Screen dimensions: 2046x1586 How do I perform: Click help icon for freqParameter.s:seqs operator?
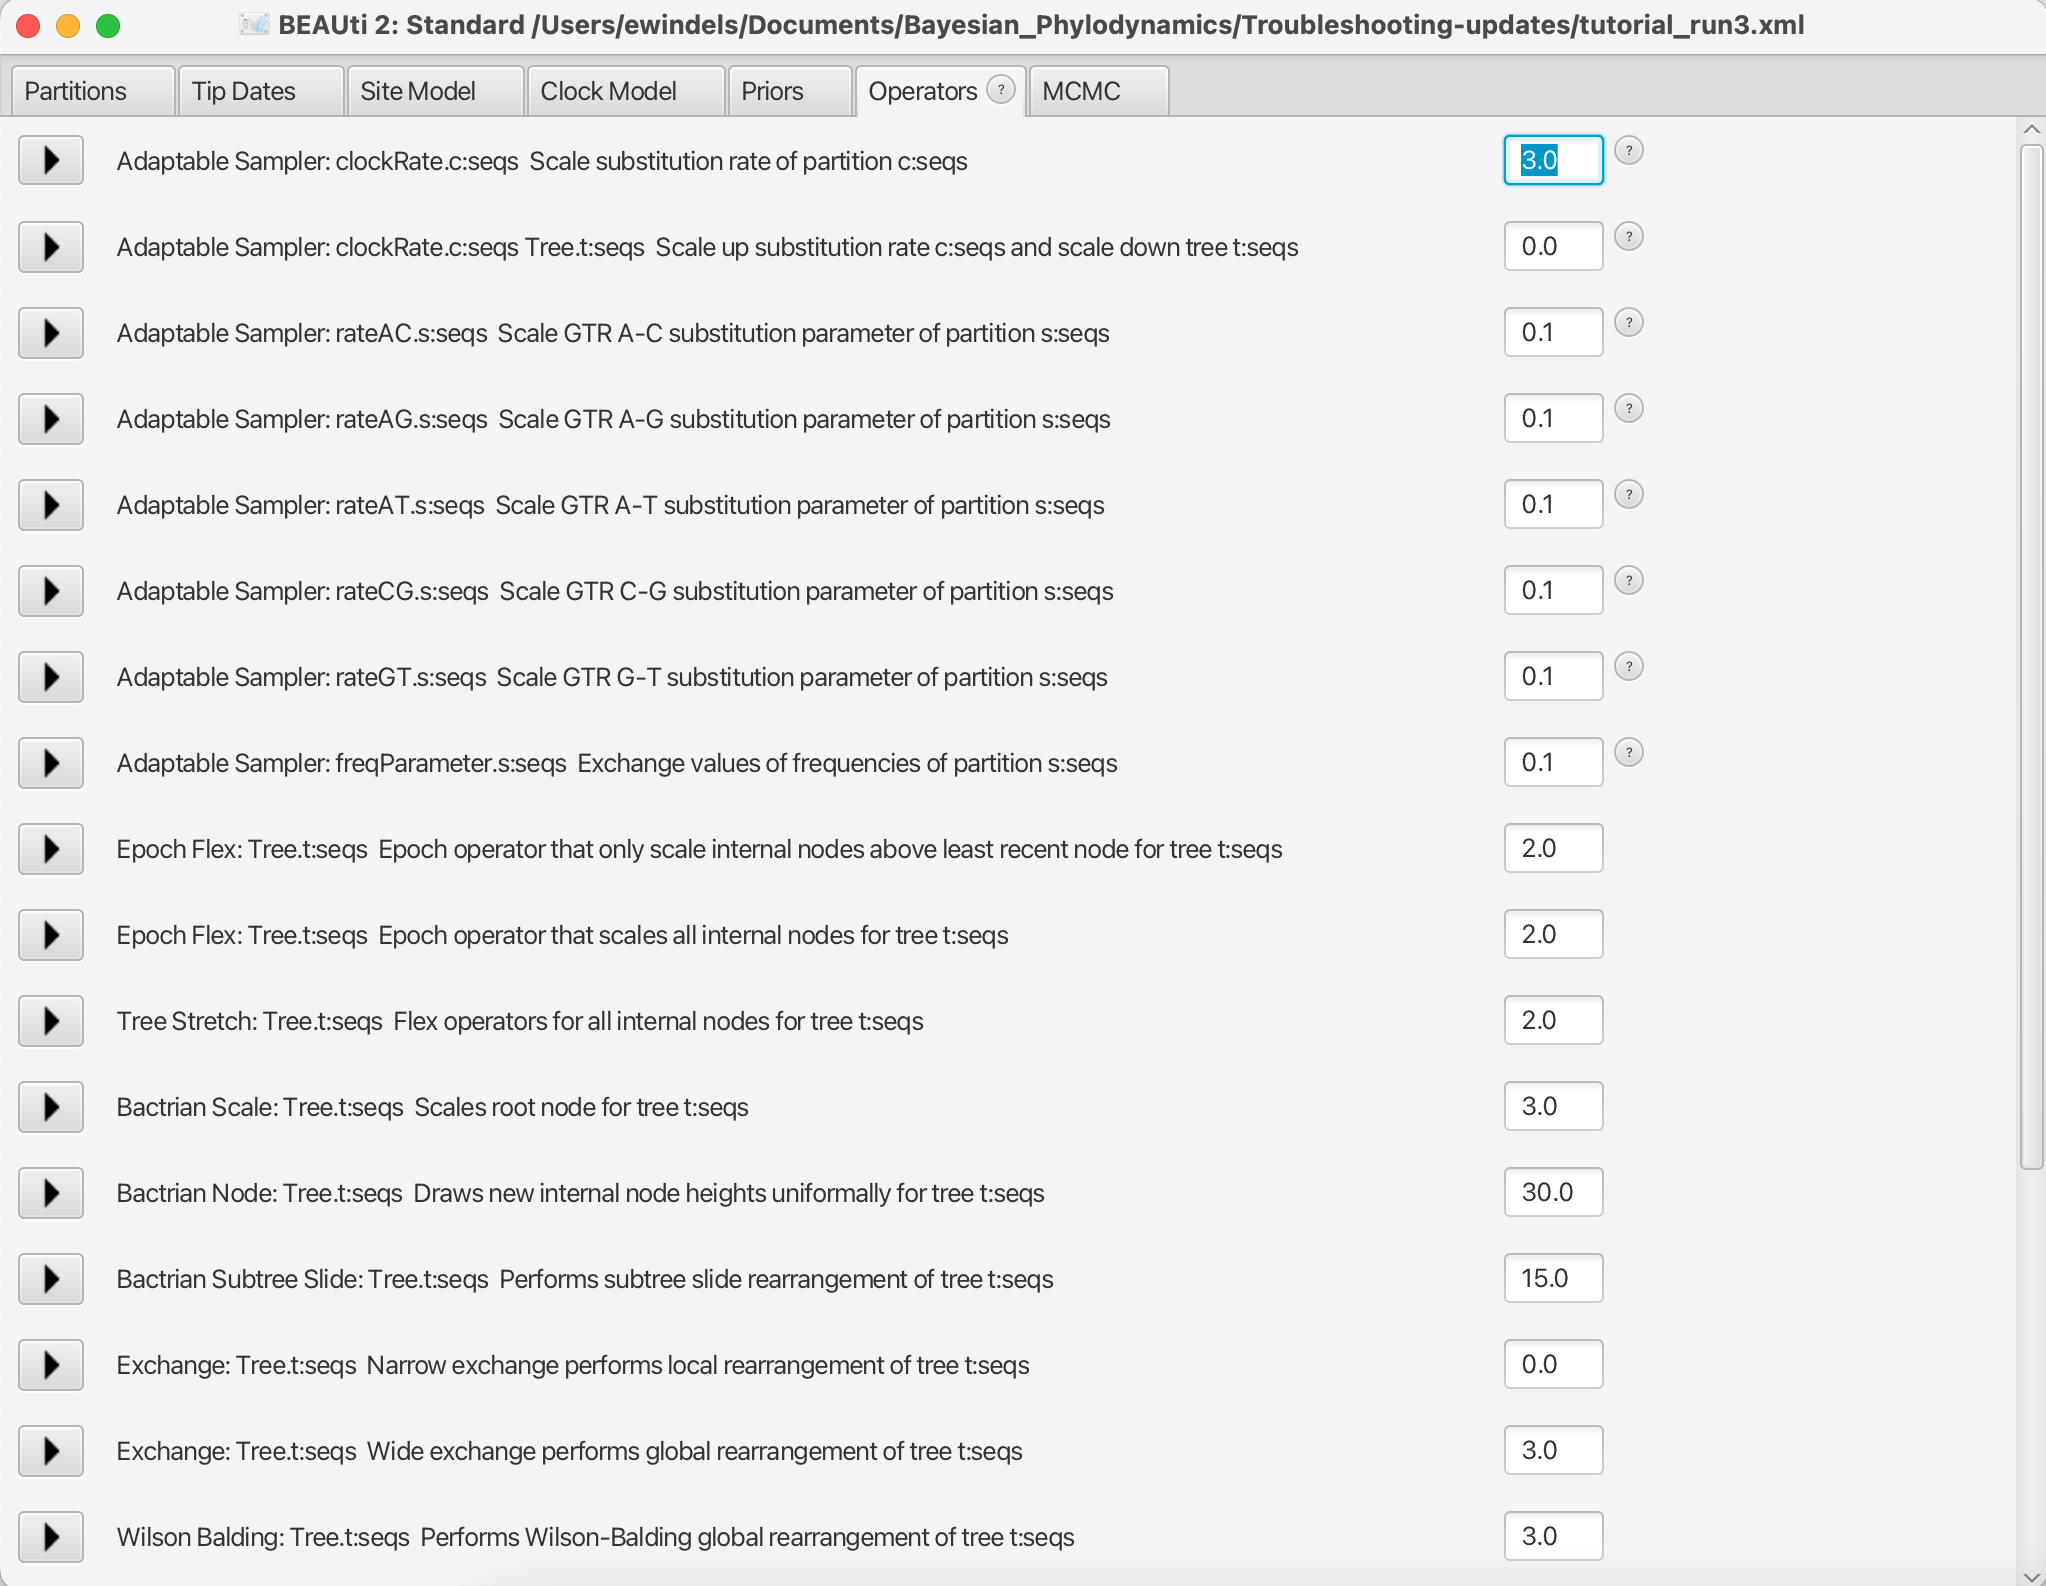coord(1628,753)
